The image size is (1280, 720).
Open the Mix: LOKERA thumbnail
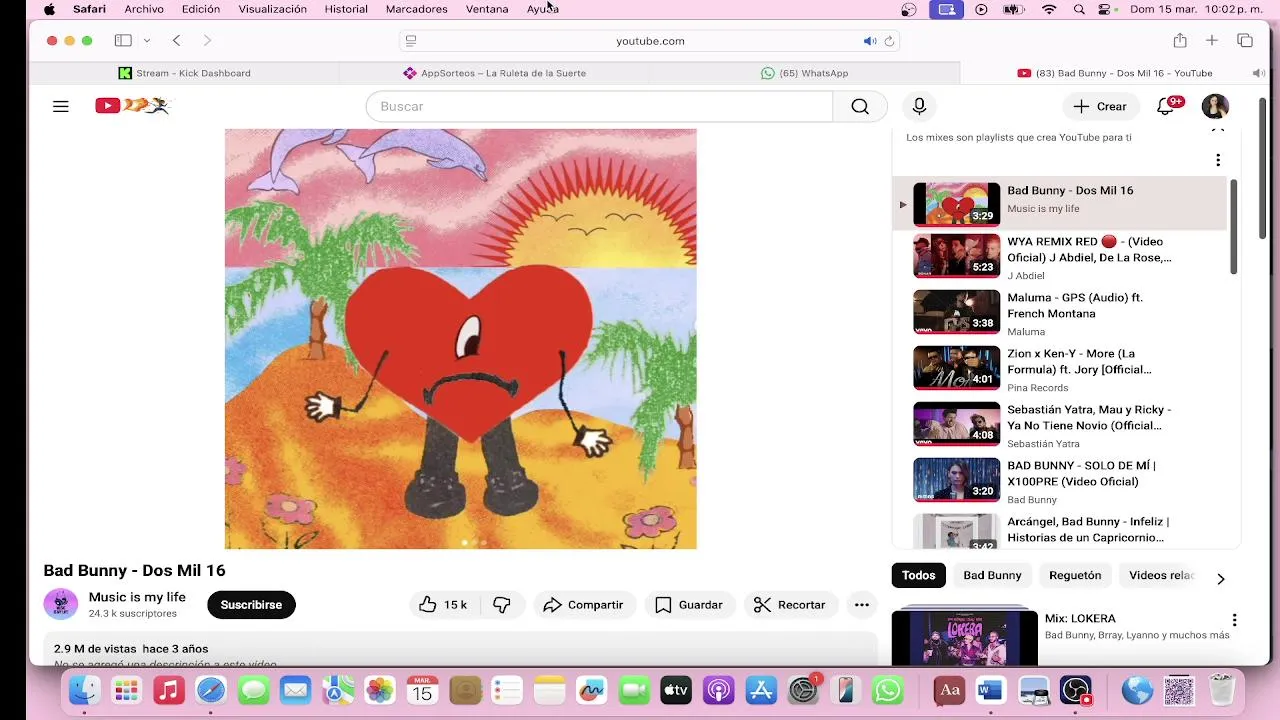tap(965, 637)
